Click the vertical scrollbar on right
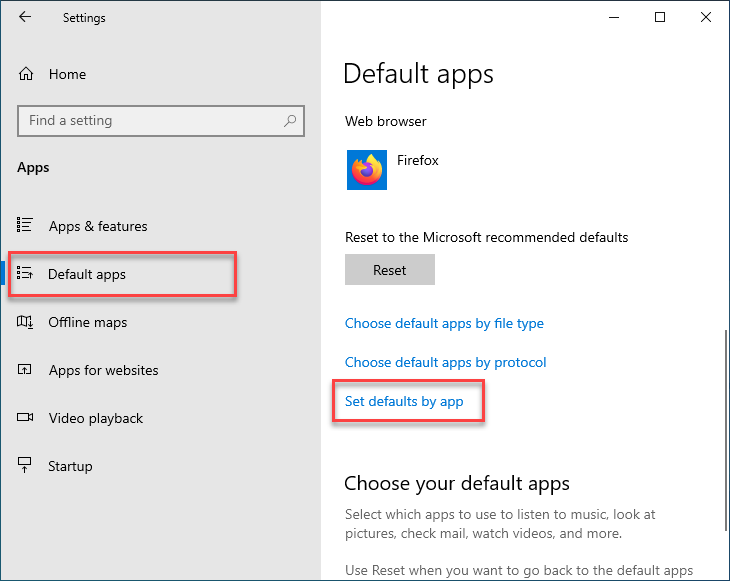Viewport: 730px width, 581px height. coord(726,430)
